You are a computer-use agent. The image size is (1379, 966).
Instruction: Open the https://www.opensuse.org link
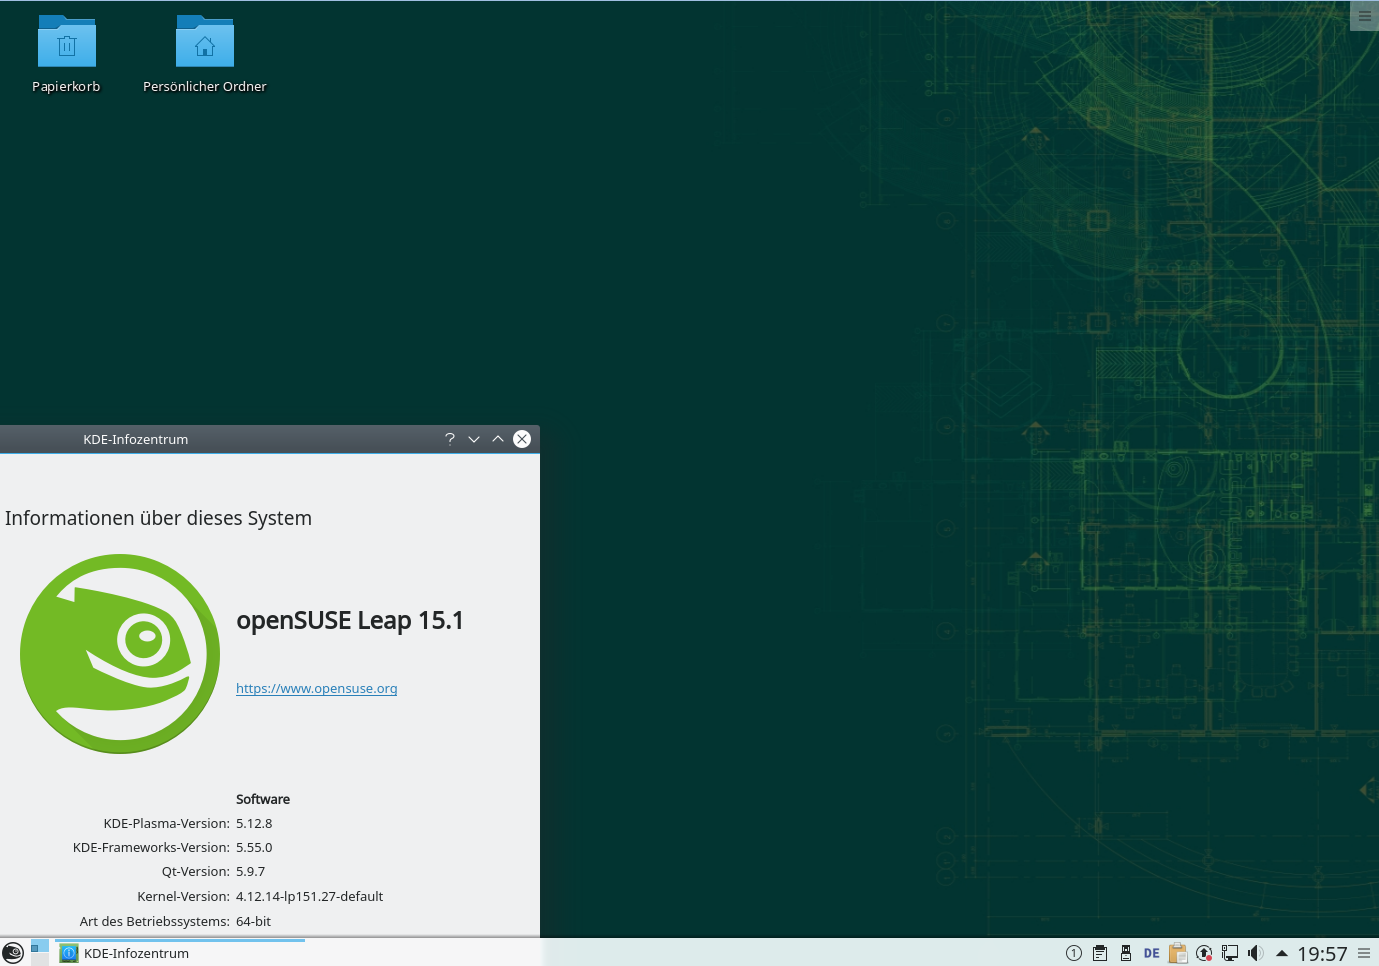coord(316,688)
